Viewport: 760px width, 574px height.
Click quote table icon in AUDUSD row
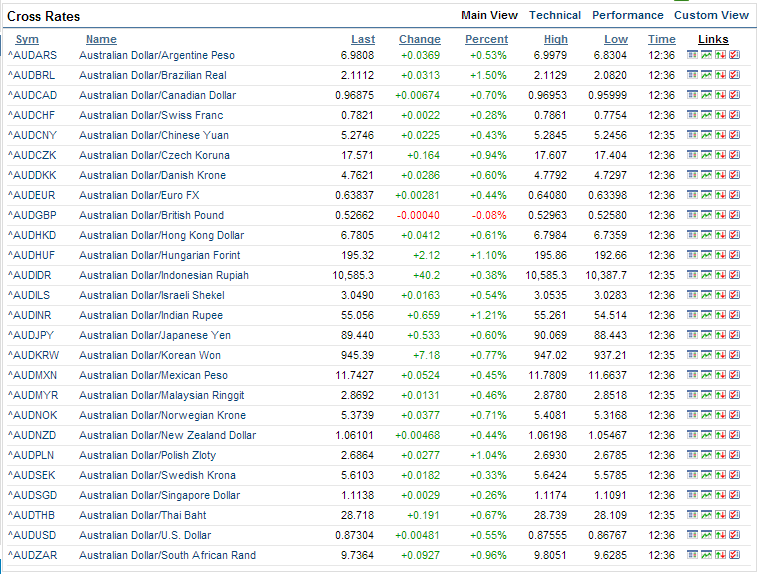click(693, 535)
